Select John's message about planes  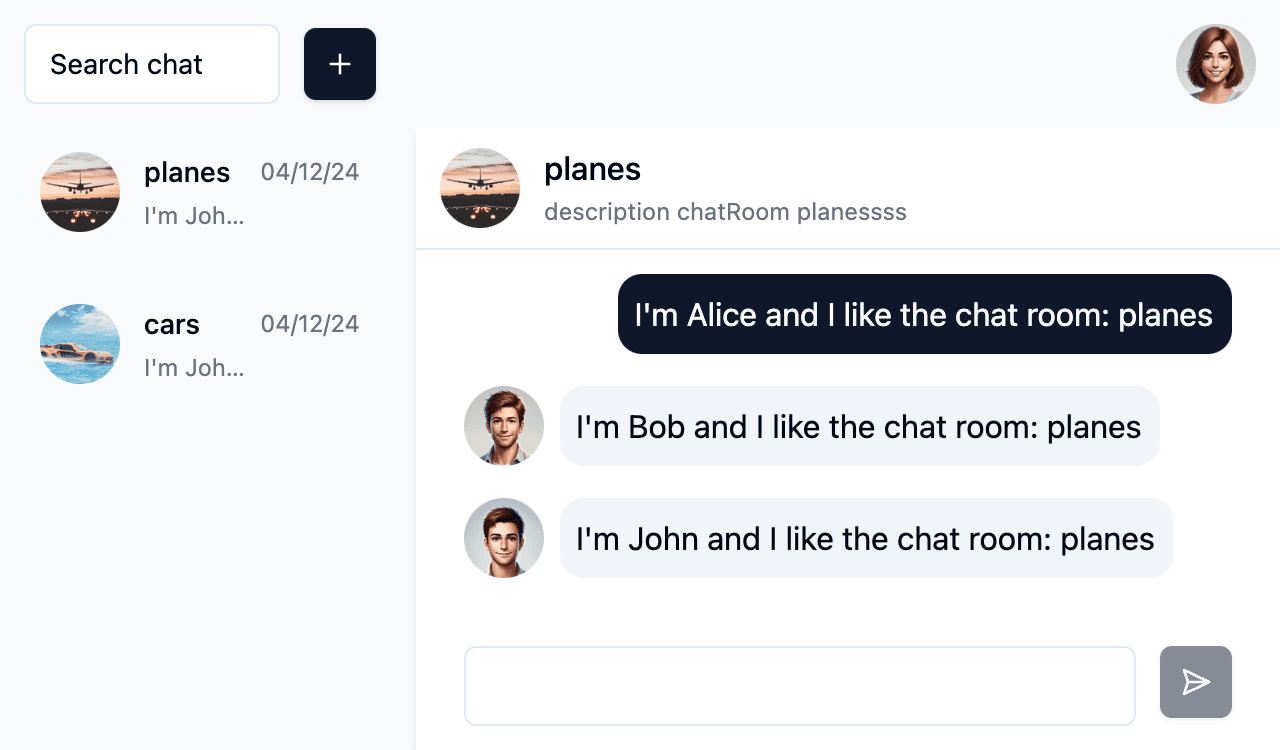866,538
